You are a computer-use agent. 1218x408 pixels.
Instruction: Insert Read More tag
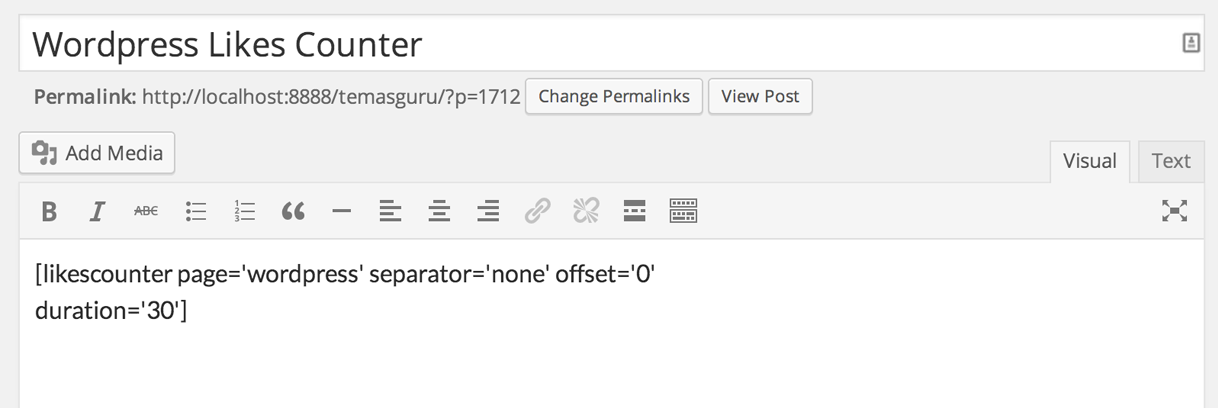[634, 211]
